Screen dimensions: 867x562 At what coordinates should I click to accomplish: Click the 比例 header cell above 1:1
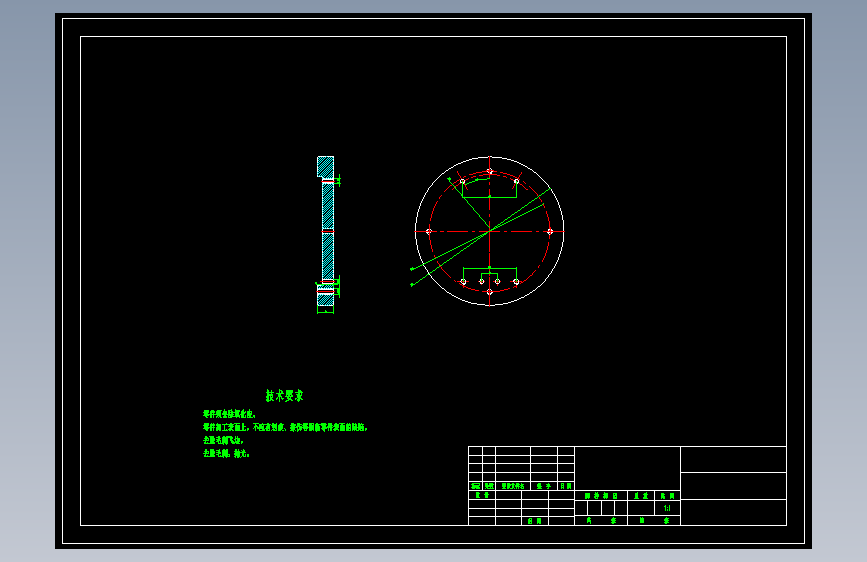pos(667,496)
